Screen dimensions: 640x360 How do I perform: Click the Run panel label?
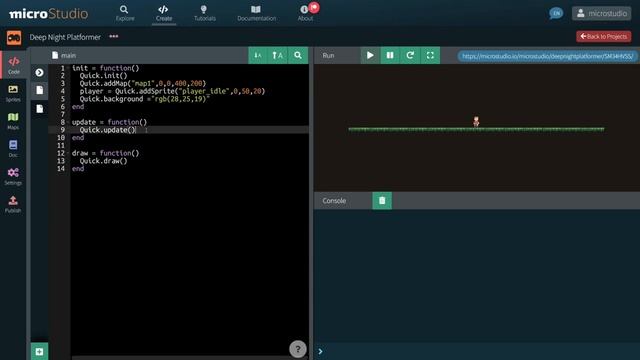pyautogui.click(x=328, y=56)
